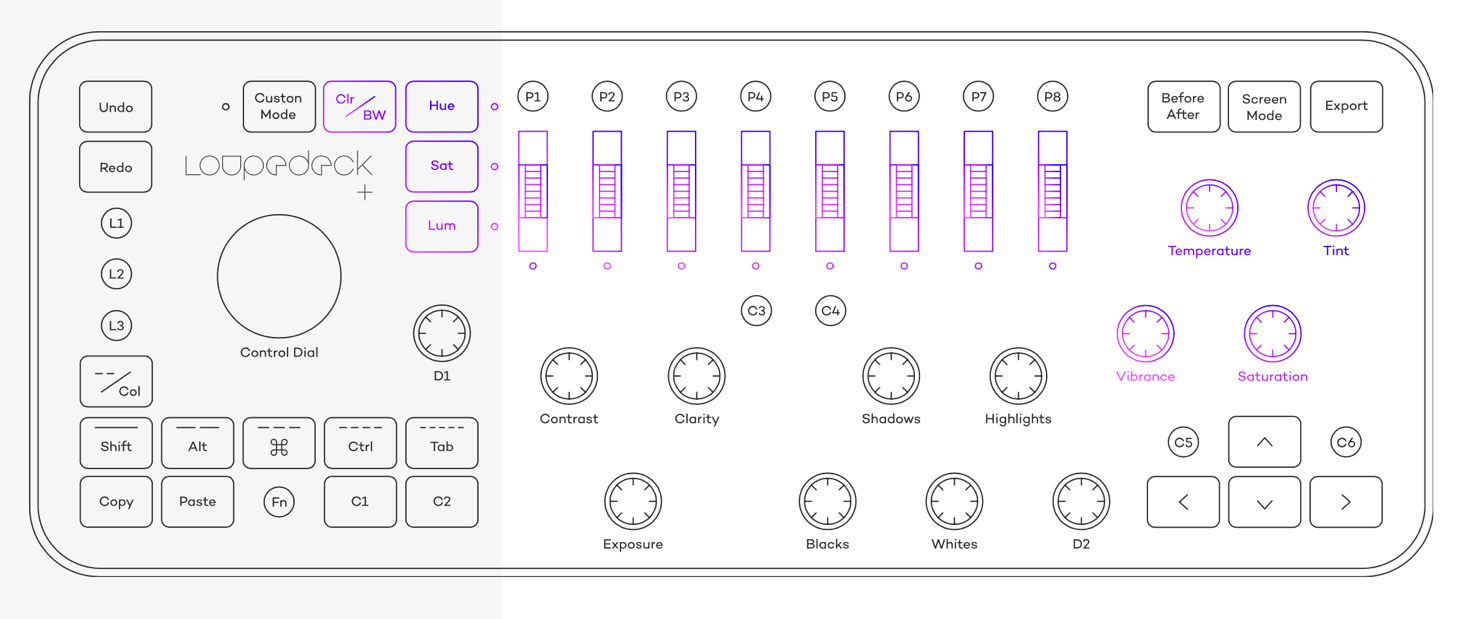
Task: Enable Before After comparison
Action: coord(1183,106)
